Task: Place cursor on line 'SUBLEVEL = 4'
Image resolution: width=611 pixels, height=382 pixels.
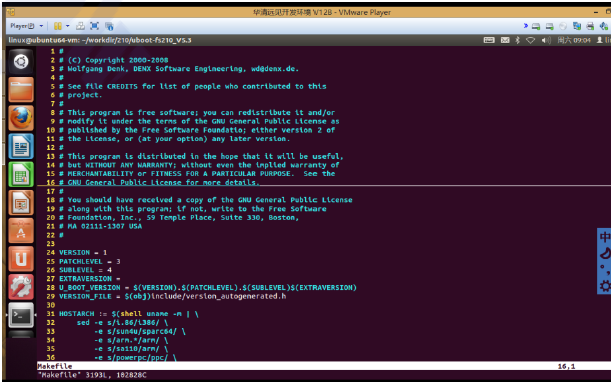Action: pos(85,270)
